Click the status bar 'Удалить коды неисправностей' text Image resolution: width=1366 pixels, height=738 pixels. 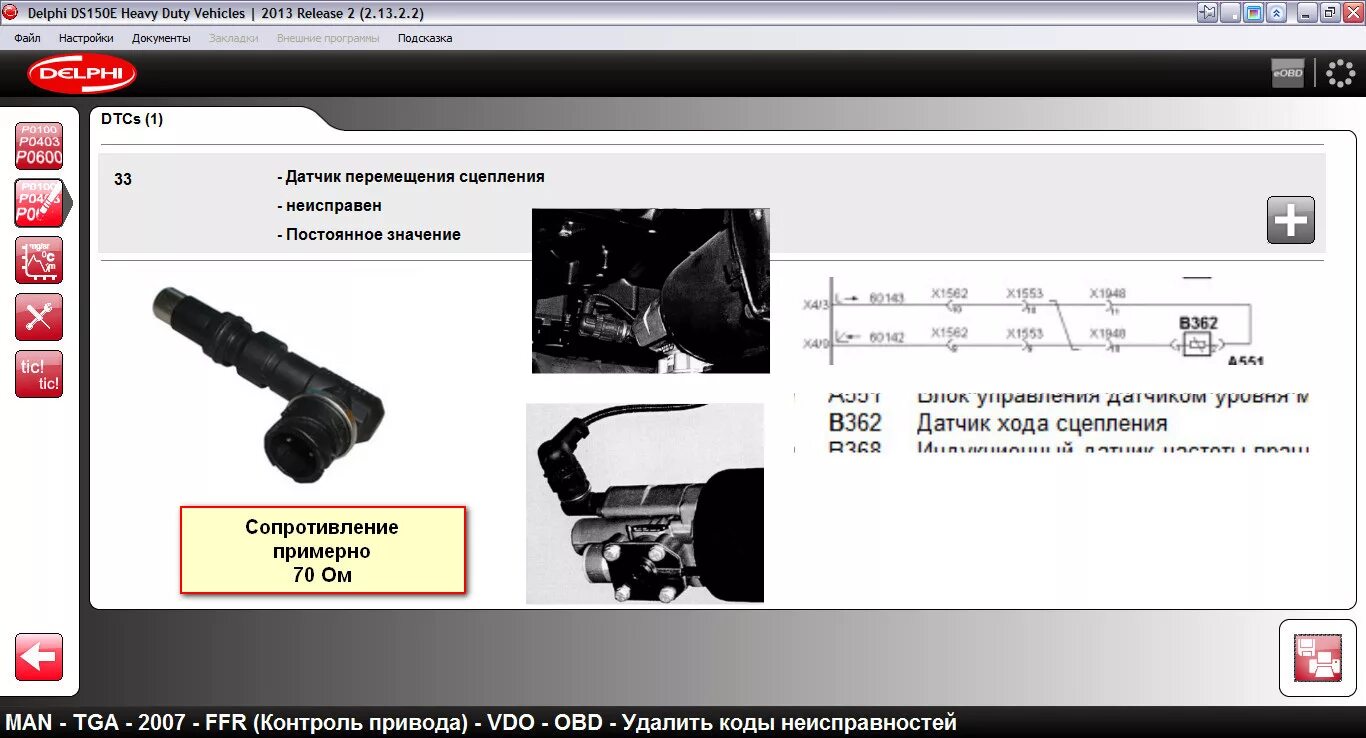pos(789,722)
